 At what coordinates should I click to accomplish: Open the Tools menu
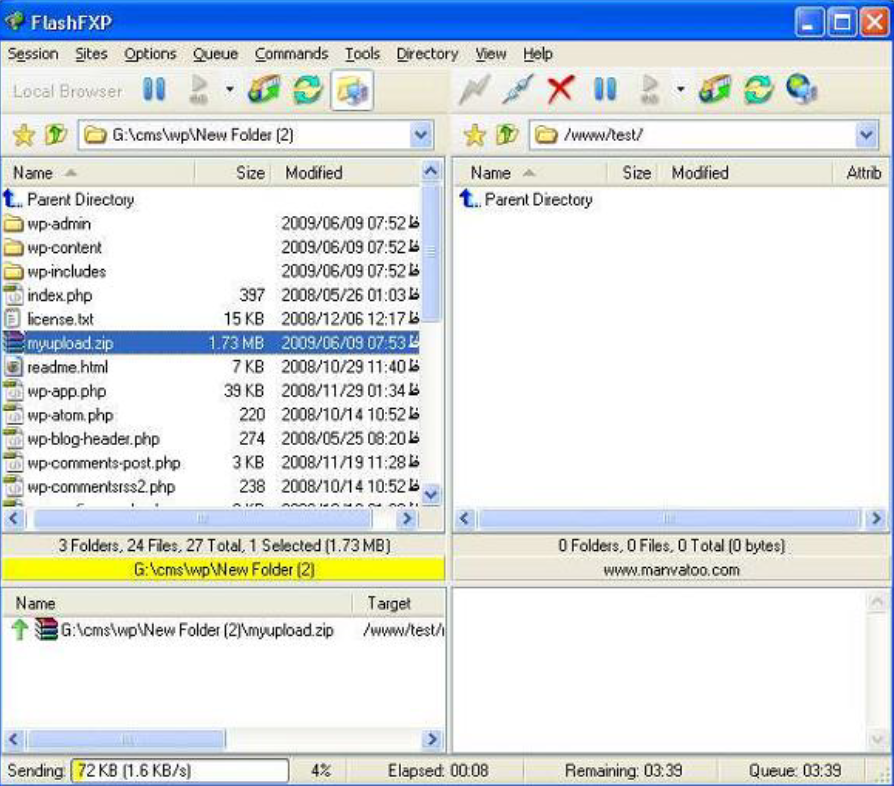click(x=362, y=54)
